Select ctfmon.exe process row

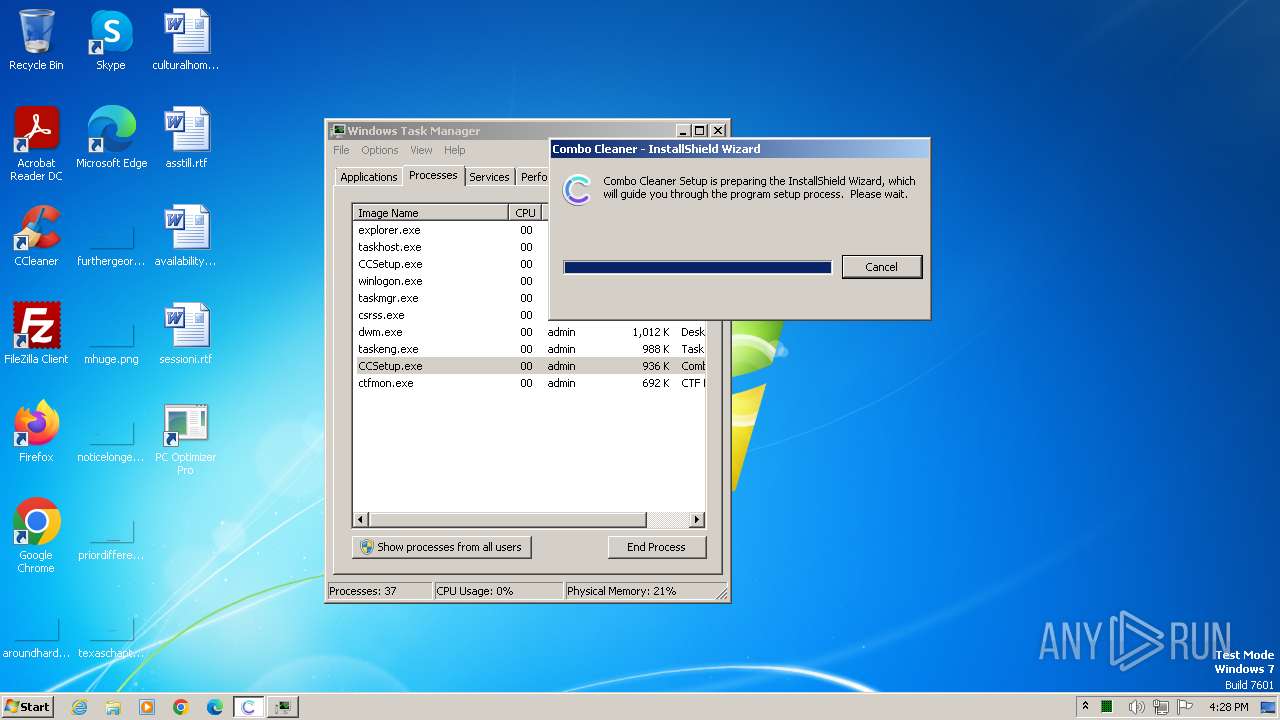[x=530, y=383]
